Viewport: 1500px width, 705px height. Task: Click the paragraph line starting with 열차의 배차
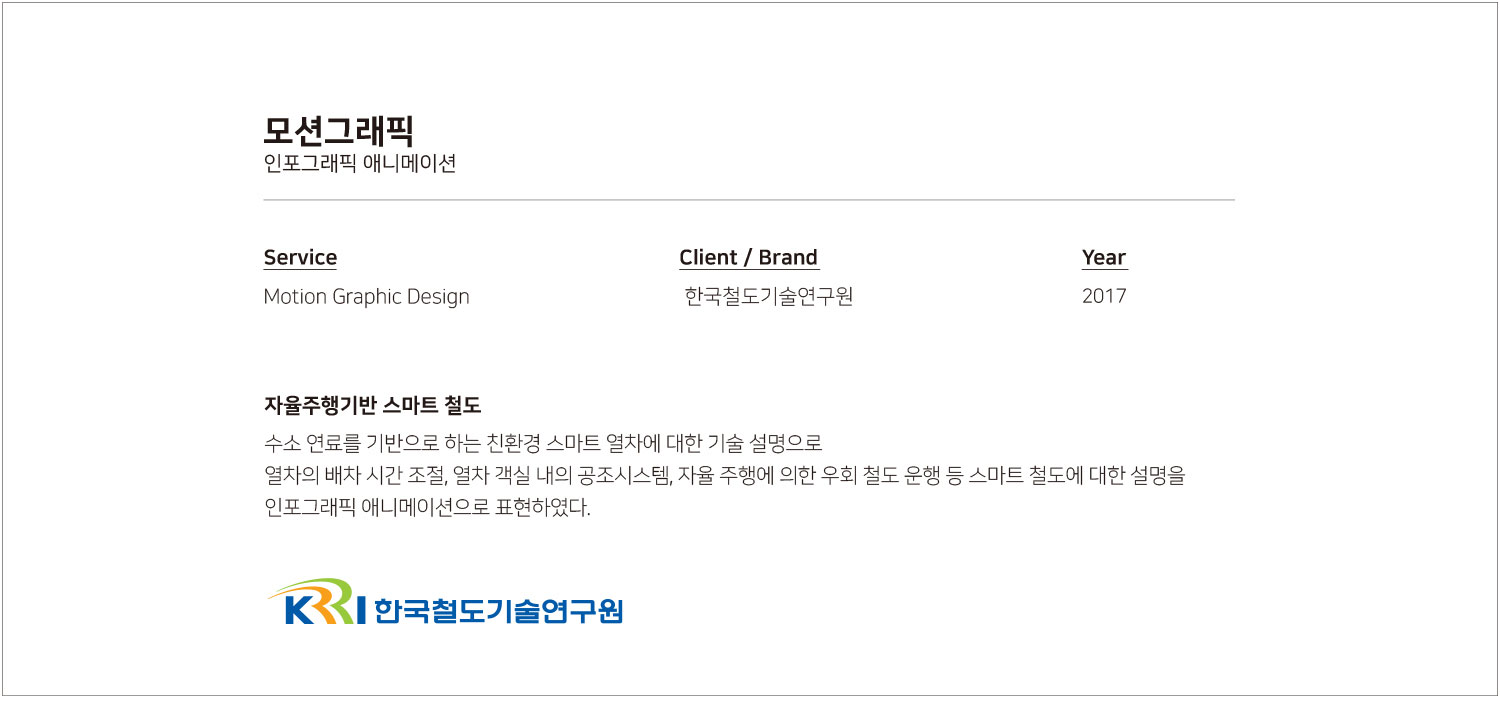[723, 475]
